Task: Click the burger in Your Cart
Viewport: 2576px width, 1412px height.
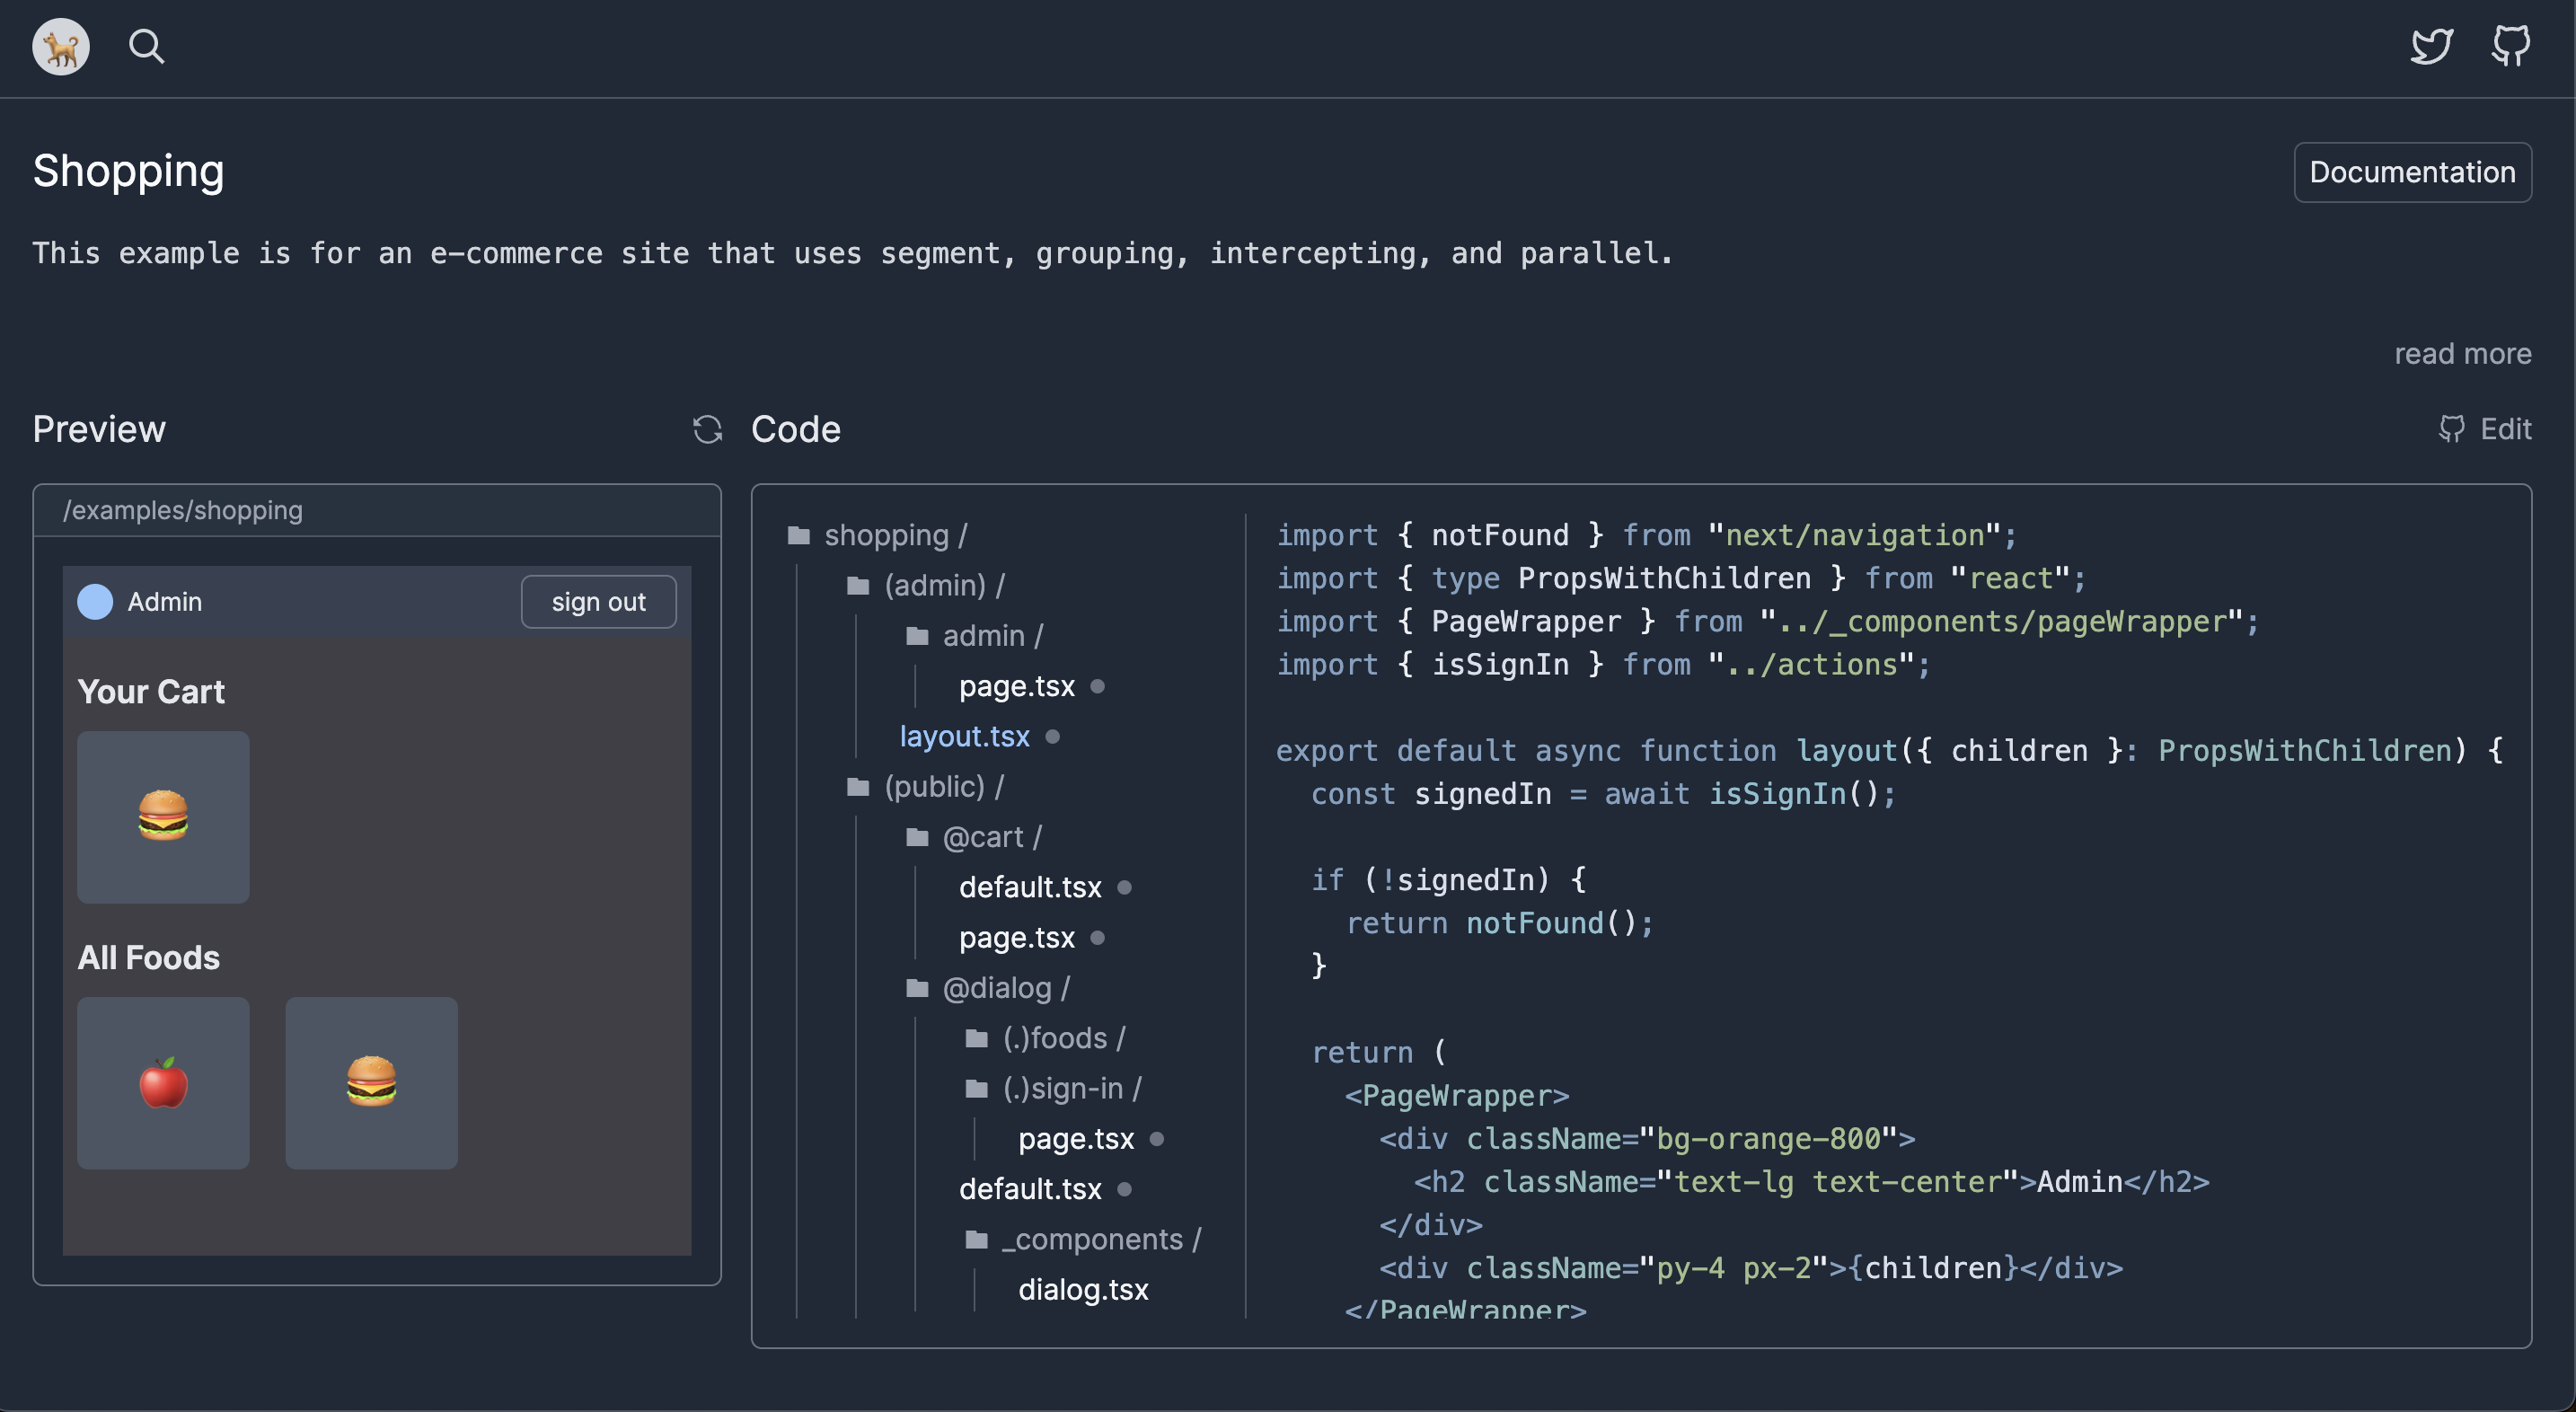Action: pos(163,817)
